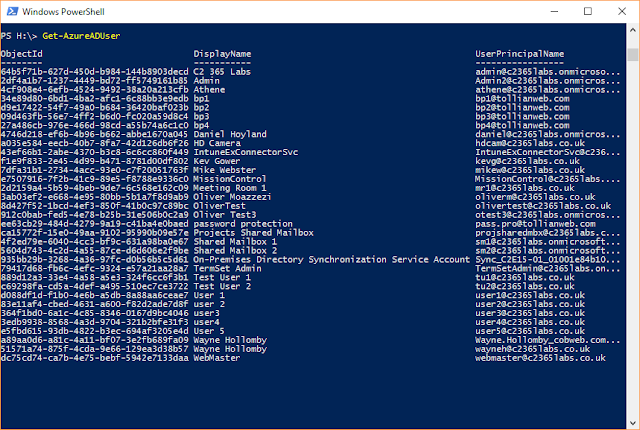Screen dimensions: 640x430
Task: Click display name 'User 1'
Action: 209,295
